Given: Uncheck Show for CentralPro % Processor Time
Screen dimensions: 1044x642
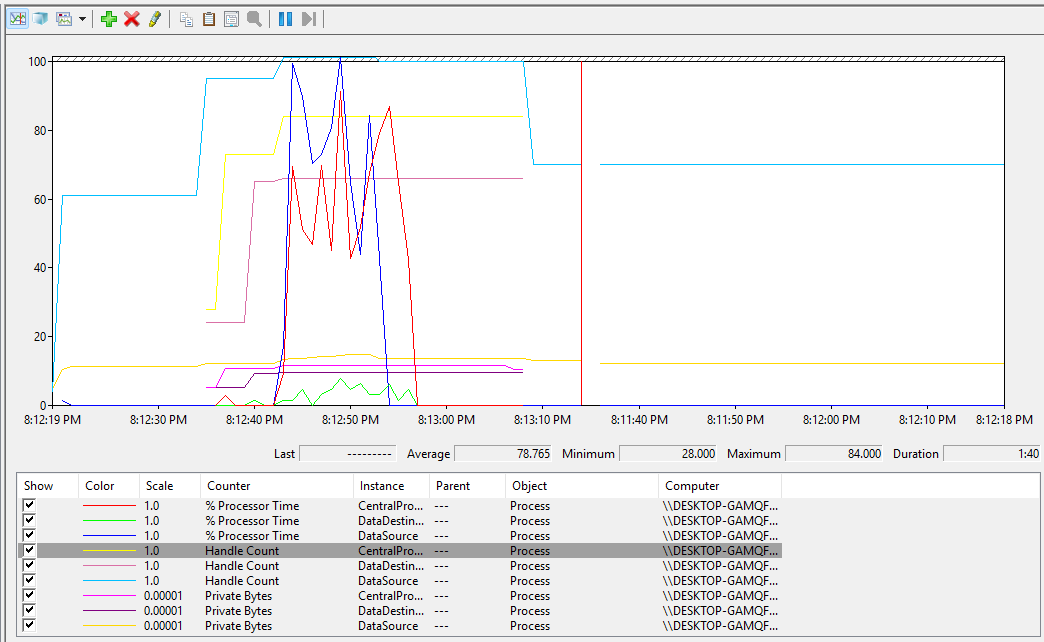Looking at the screenshot, I should (29, 505).
